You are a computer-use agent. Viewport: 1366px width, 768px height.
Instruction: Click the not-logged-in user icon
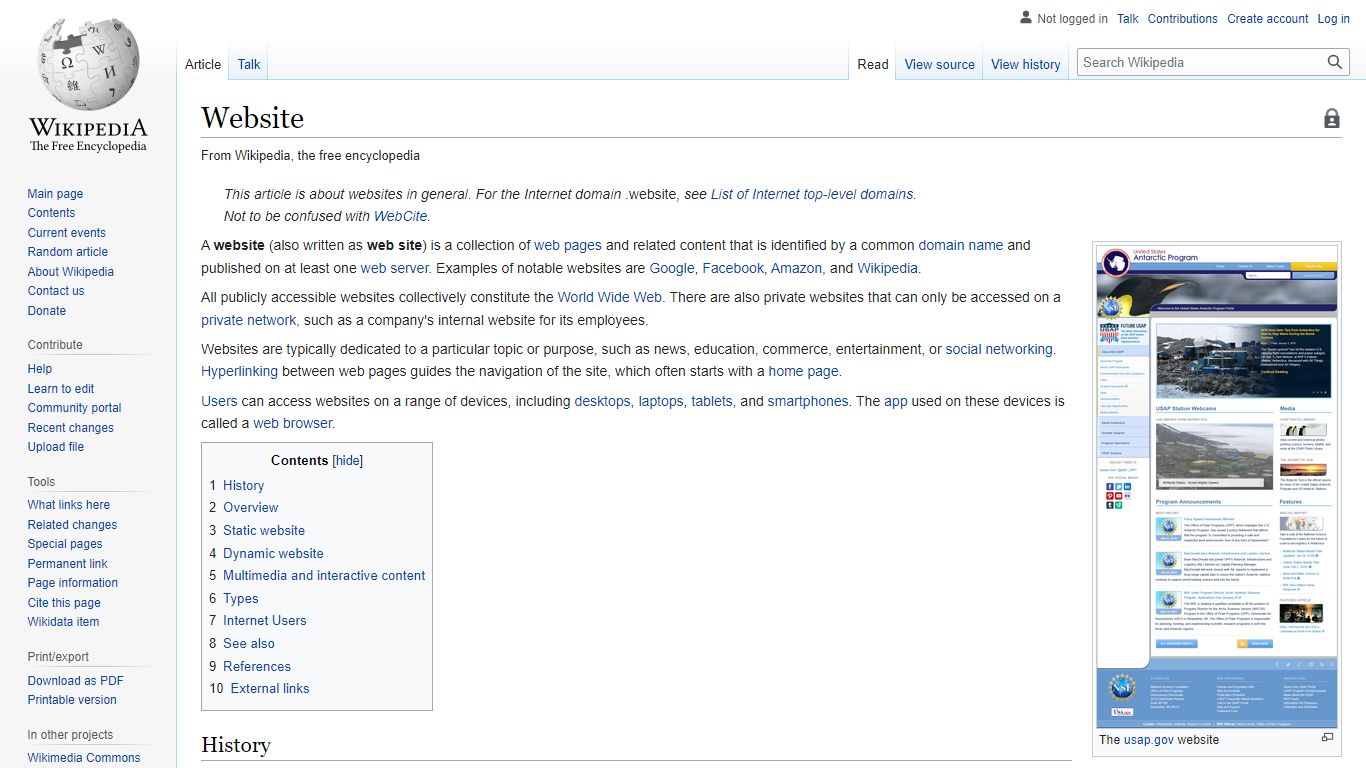1025,18
